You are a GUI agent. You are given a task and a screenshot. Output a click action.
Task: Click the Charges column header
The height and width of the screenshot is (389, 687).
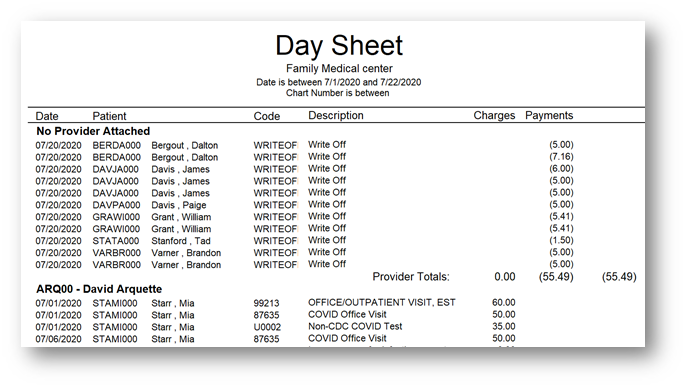tap(494, 115)
